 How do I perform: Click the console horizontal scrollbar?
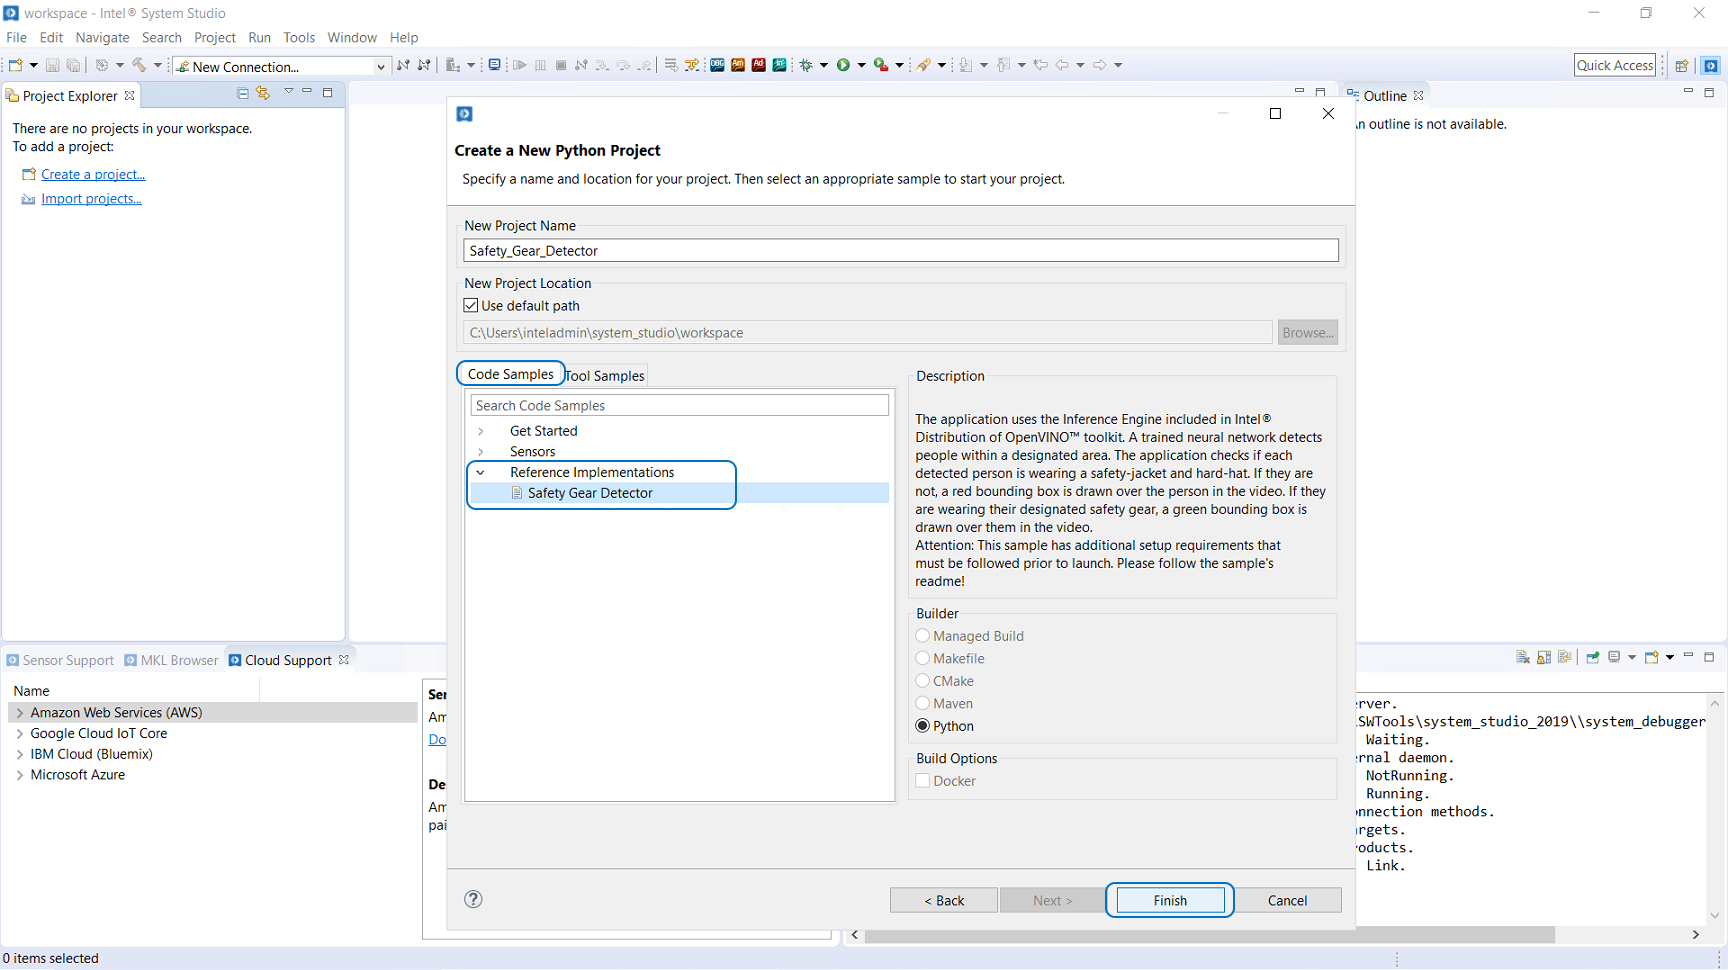[1210, 934]
